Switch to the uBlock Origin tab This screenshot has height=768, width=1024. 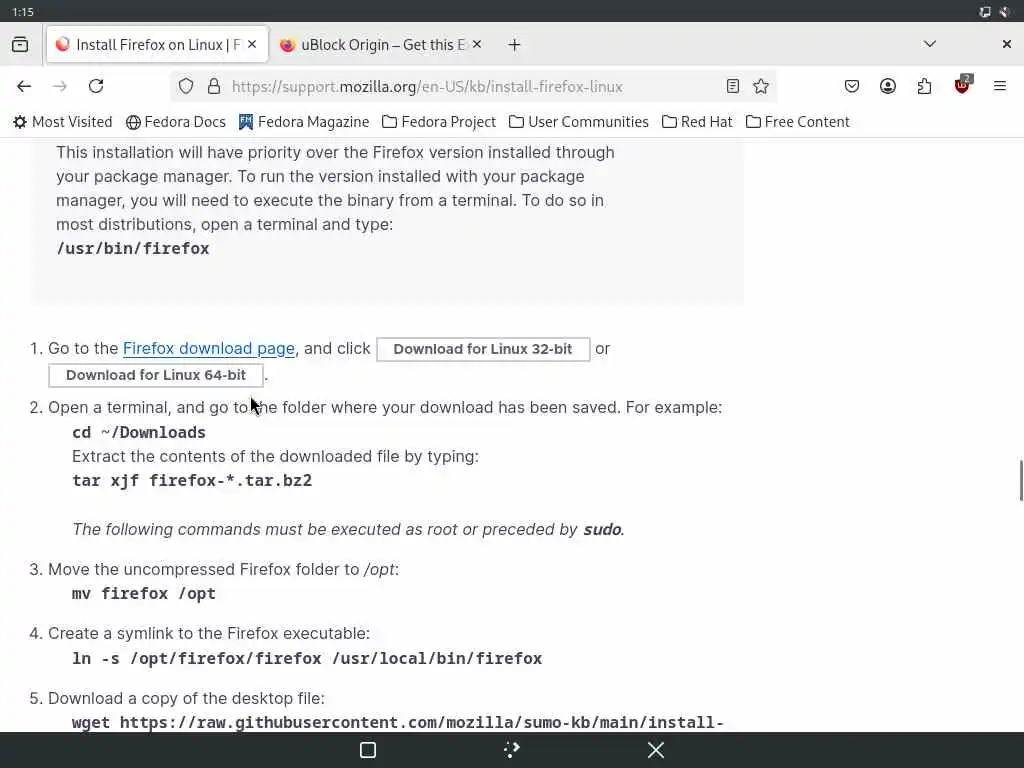(381, 44)
